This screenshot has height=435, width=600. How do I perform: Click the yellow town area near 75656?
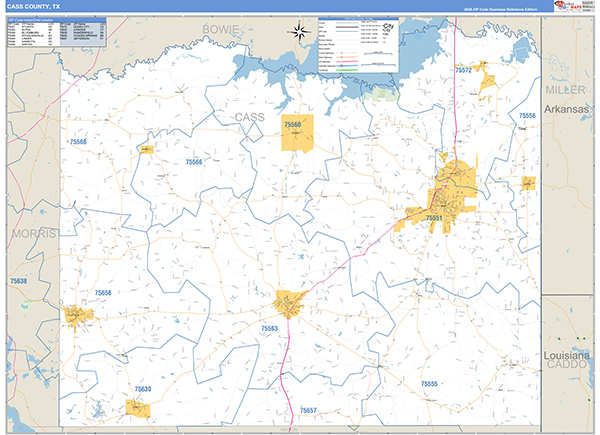click(78, 317)
